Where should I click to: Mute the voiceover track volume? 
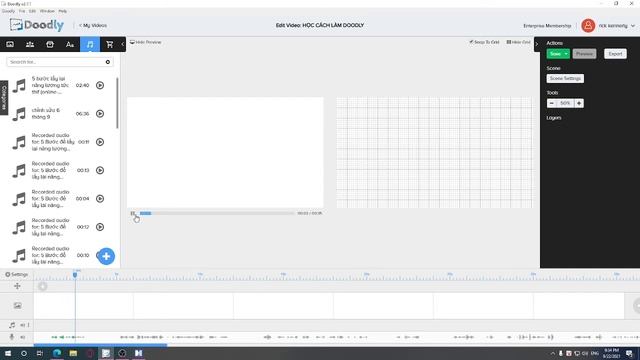pyautogui.click(x=23, y=337)
